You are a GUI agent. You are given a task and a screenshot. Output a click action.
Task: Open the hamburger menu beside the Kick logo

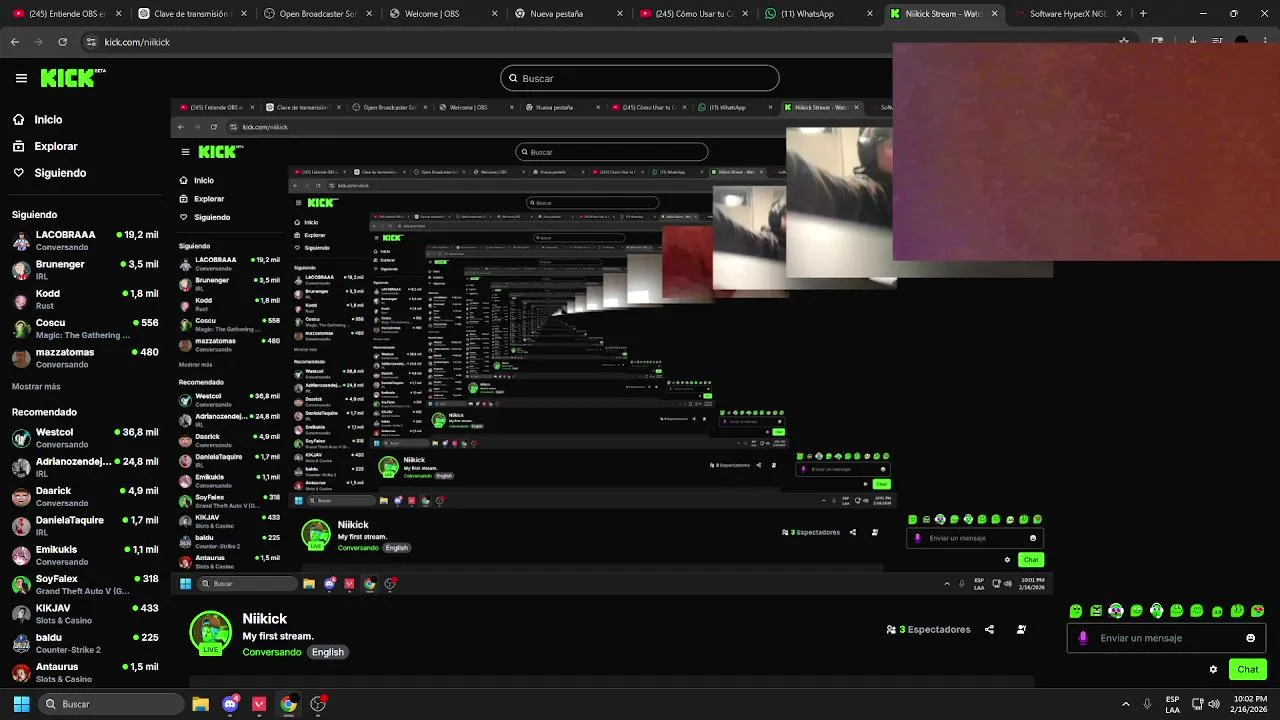[x=21, y=78]
